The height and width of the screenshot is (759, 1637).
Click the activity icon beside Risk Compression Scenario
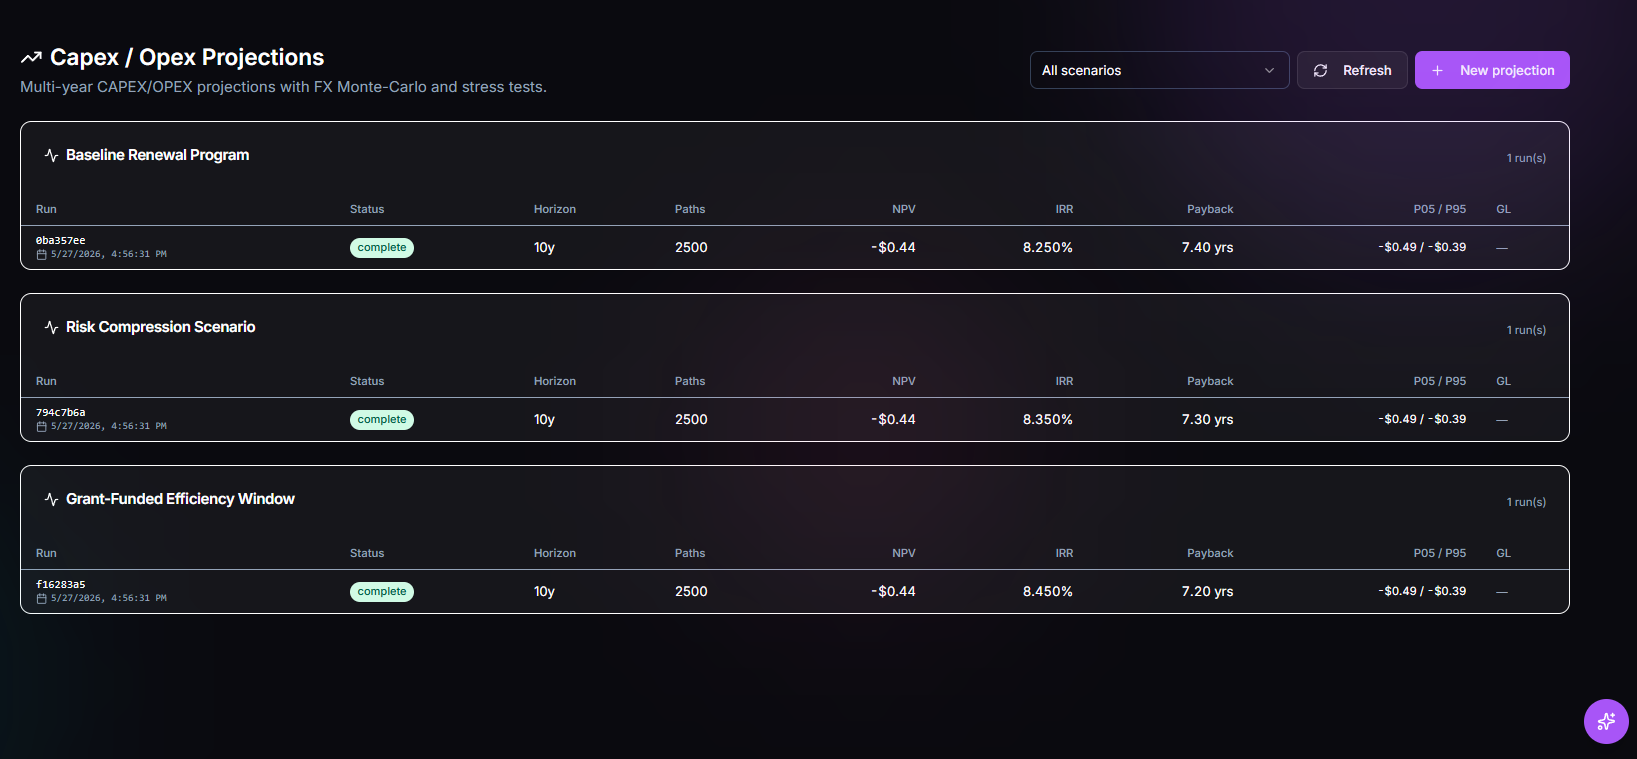(51, 327)
